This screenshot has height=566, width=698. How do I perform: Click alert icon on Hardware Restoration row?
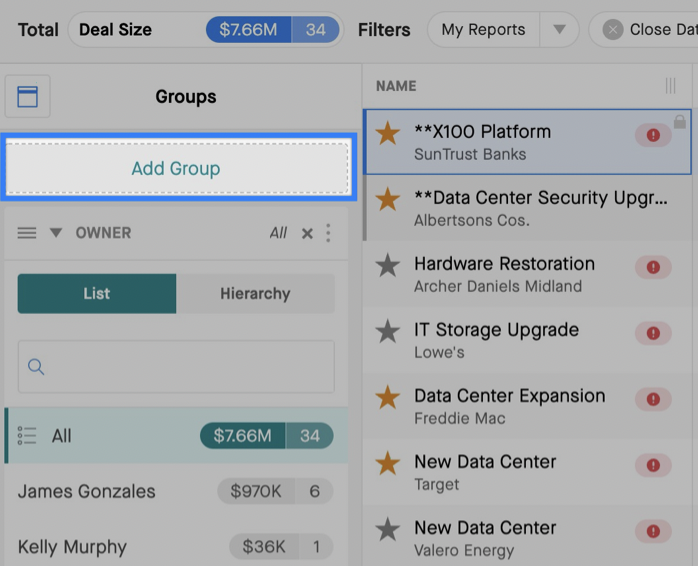(x=653, y=267)
